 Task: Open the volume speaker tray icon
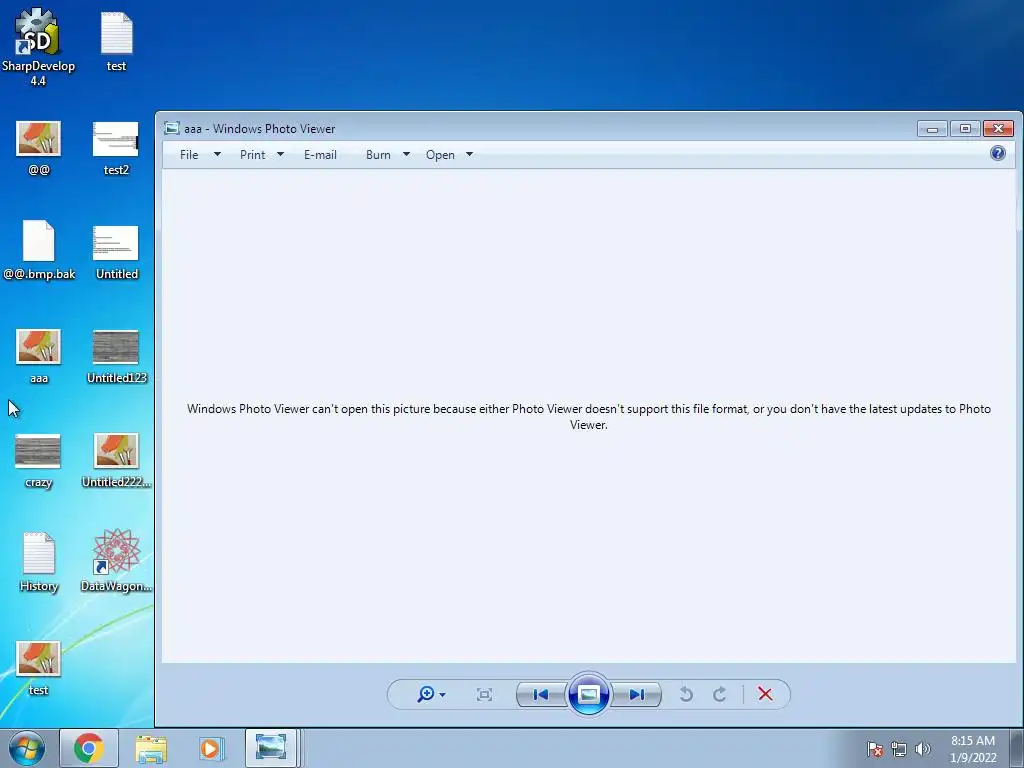(x=923, y=748)
